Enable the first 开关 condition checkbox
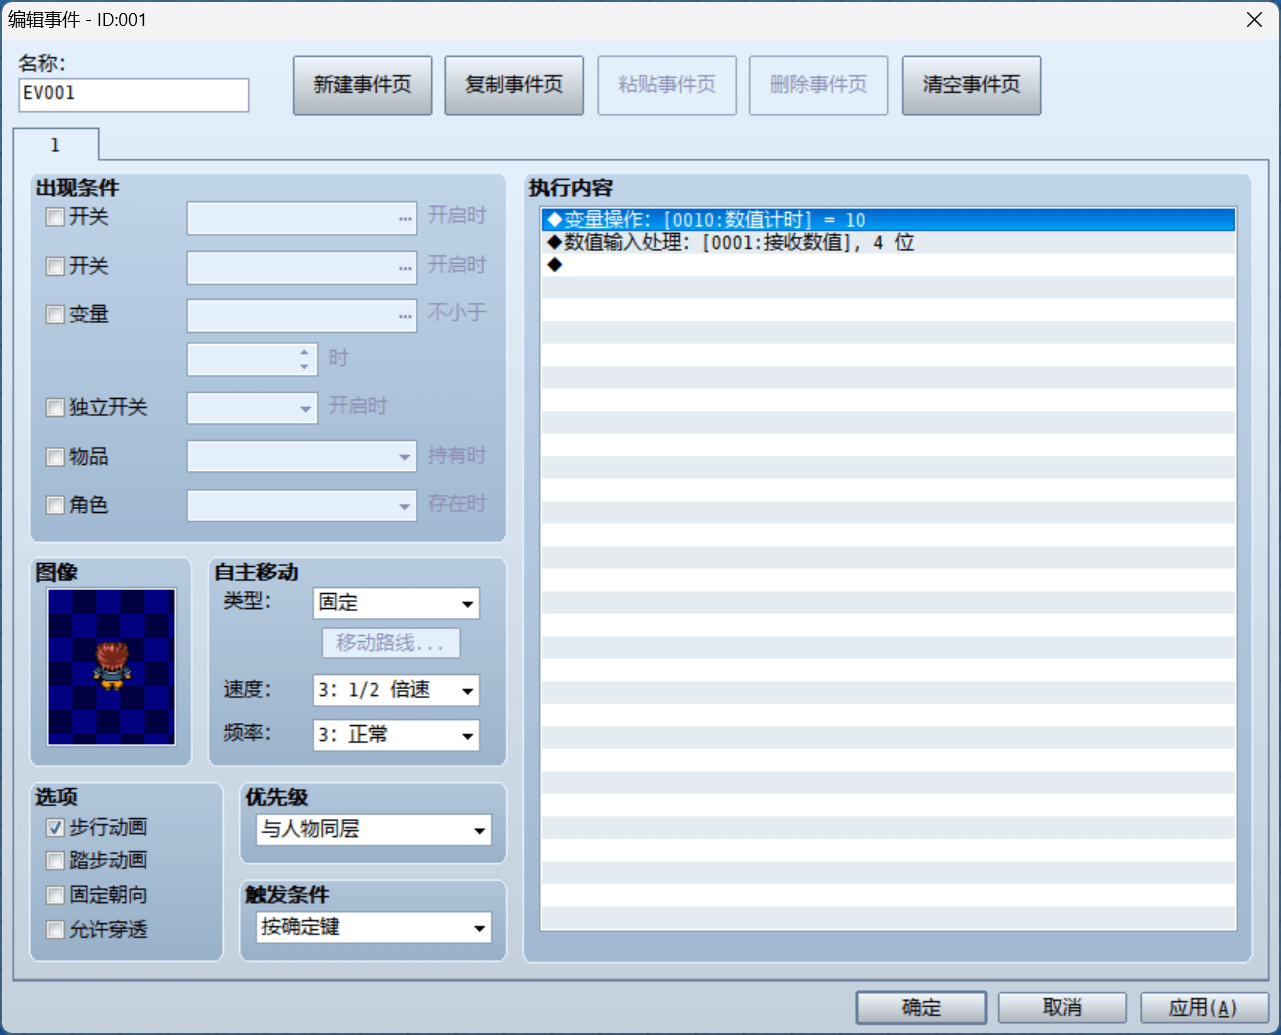The image size is (1281, 1035). 55,217
